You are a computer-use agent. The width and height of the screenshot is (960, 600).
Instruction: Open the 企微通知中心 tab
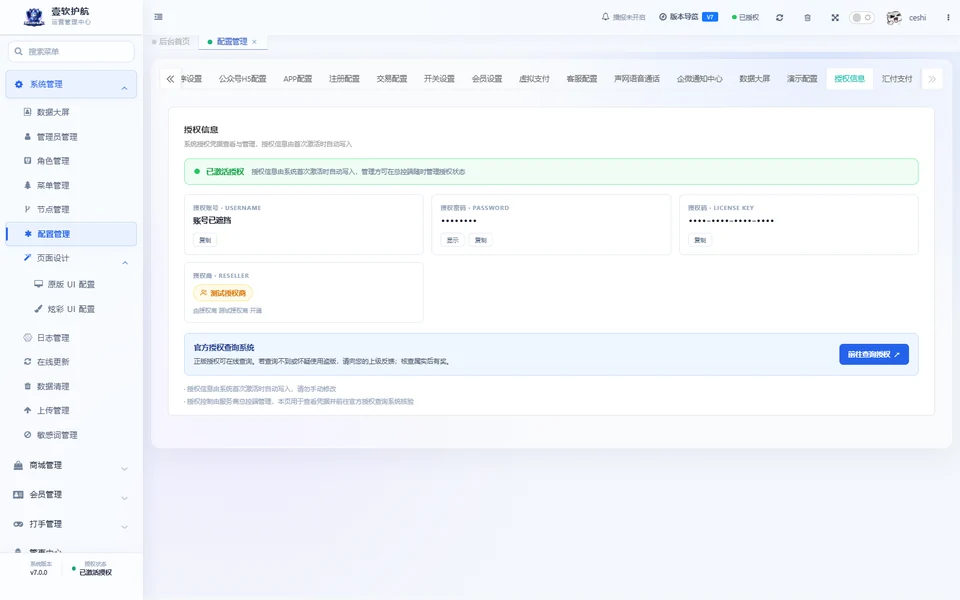point(699,79)
